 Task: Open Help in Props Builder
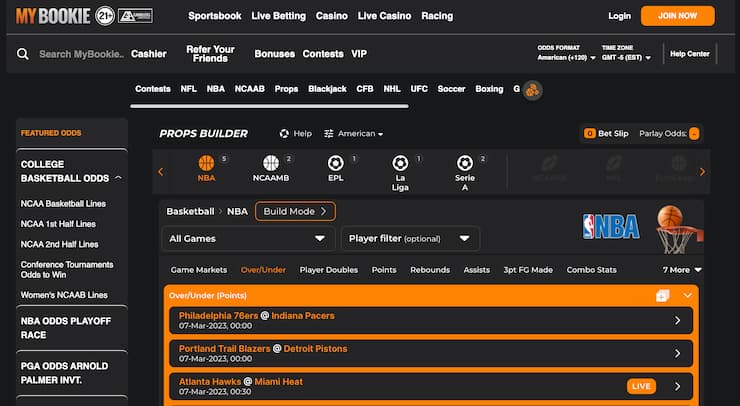[x=296, y=134]
